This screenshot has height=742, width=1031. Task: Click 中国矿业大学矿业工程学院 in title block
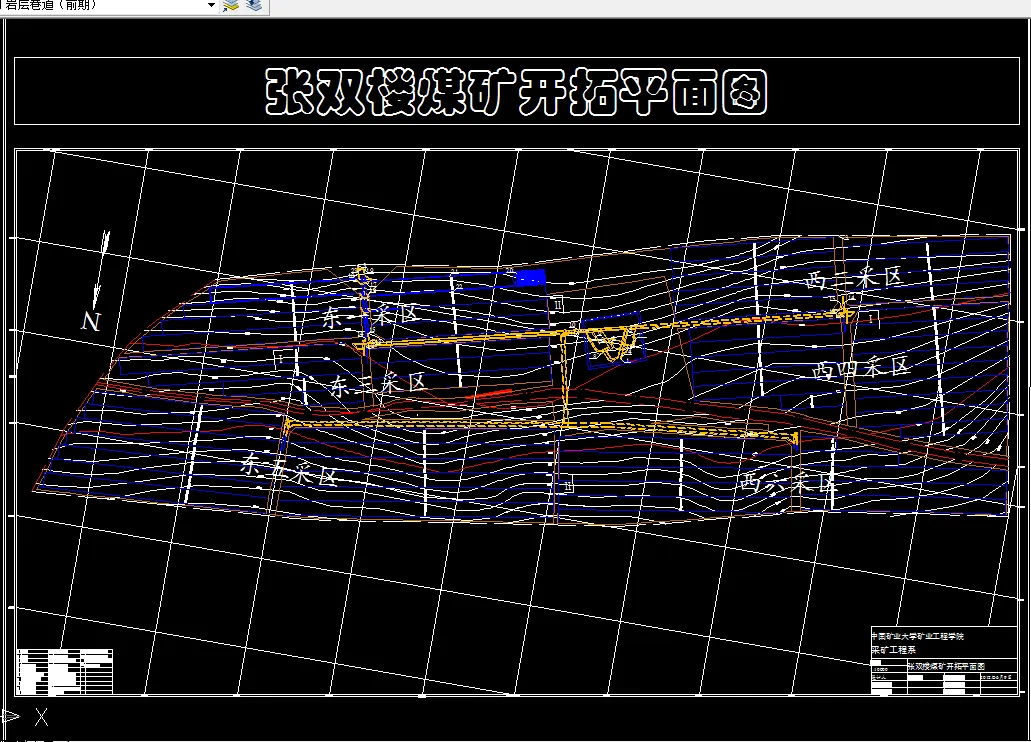click(918, 636)
